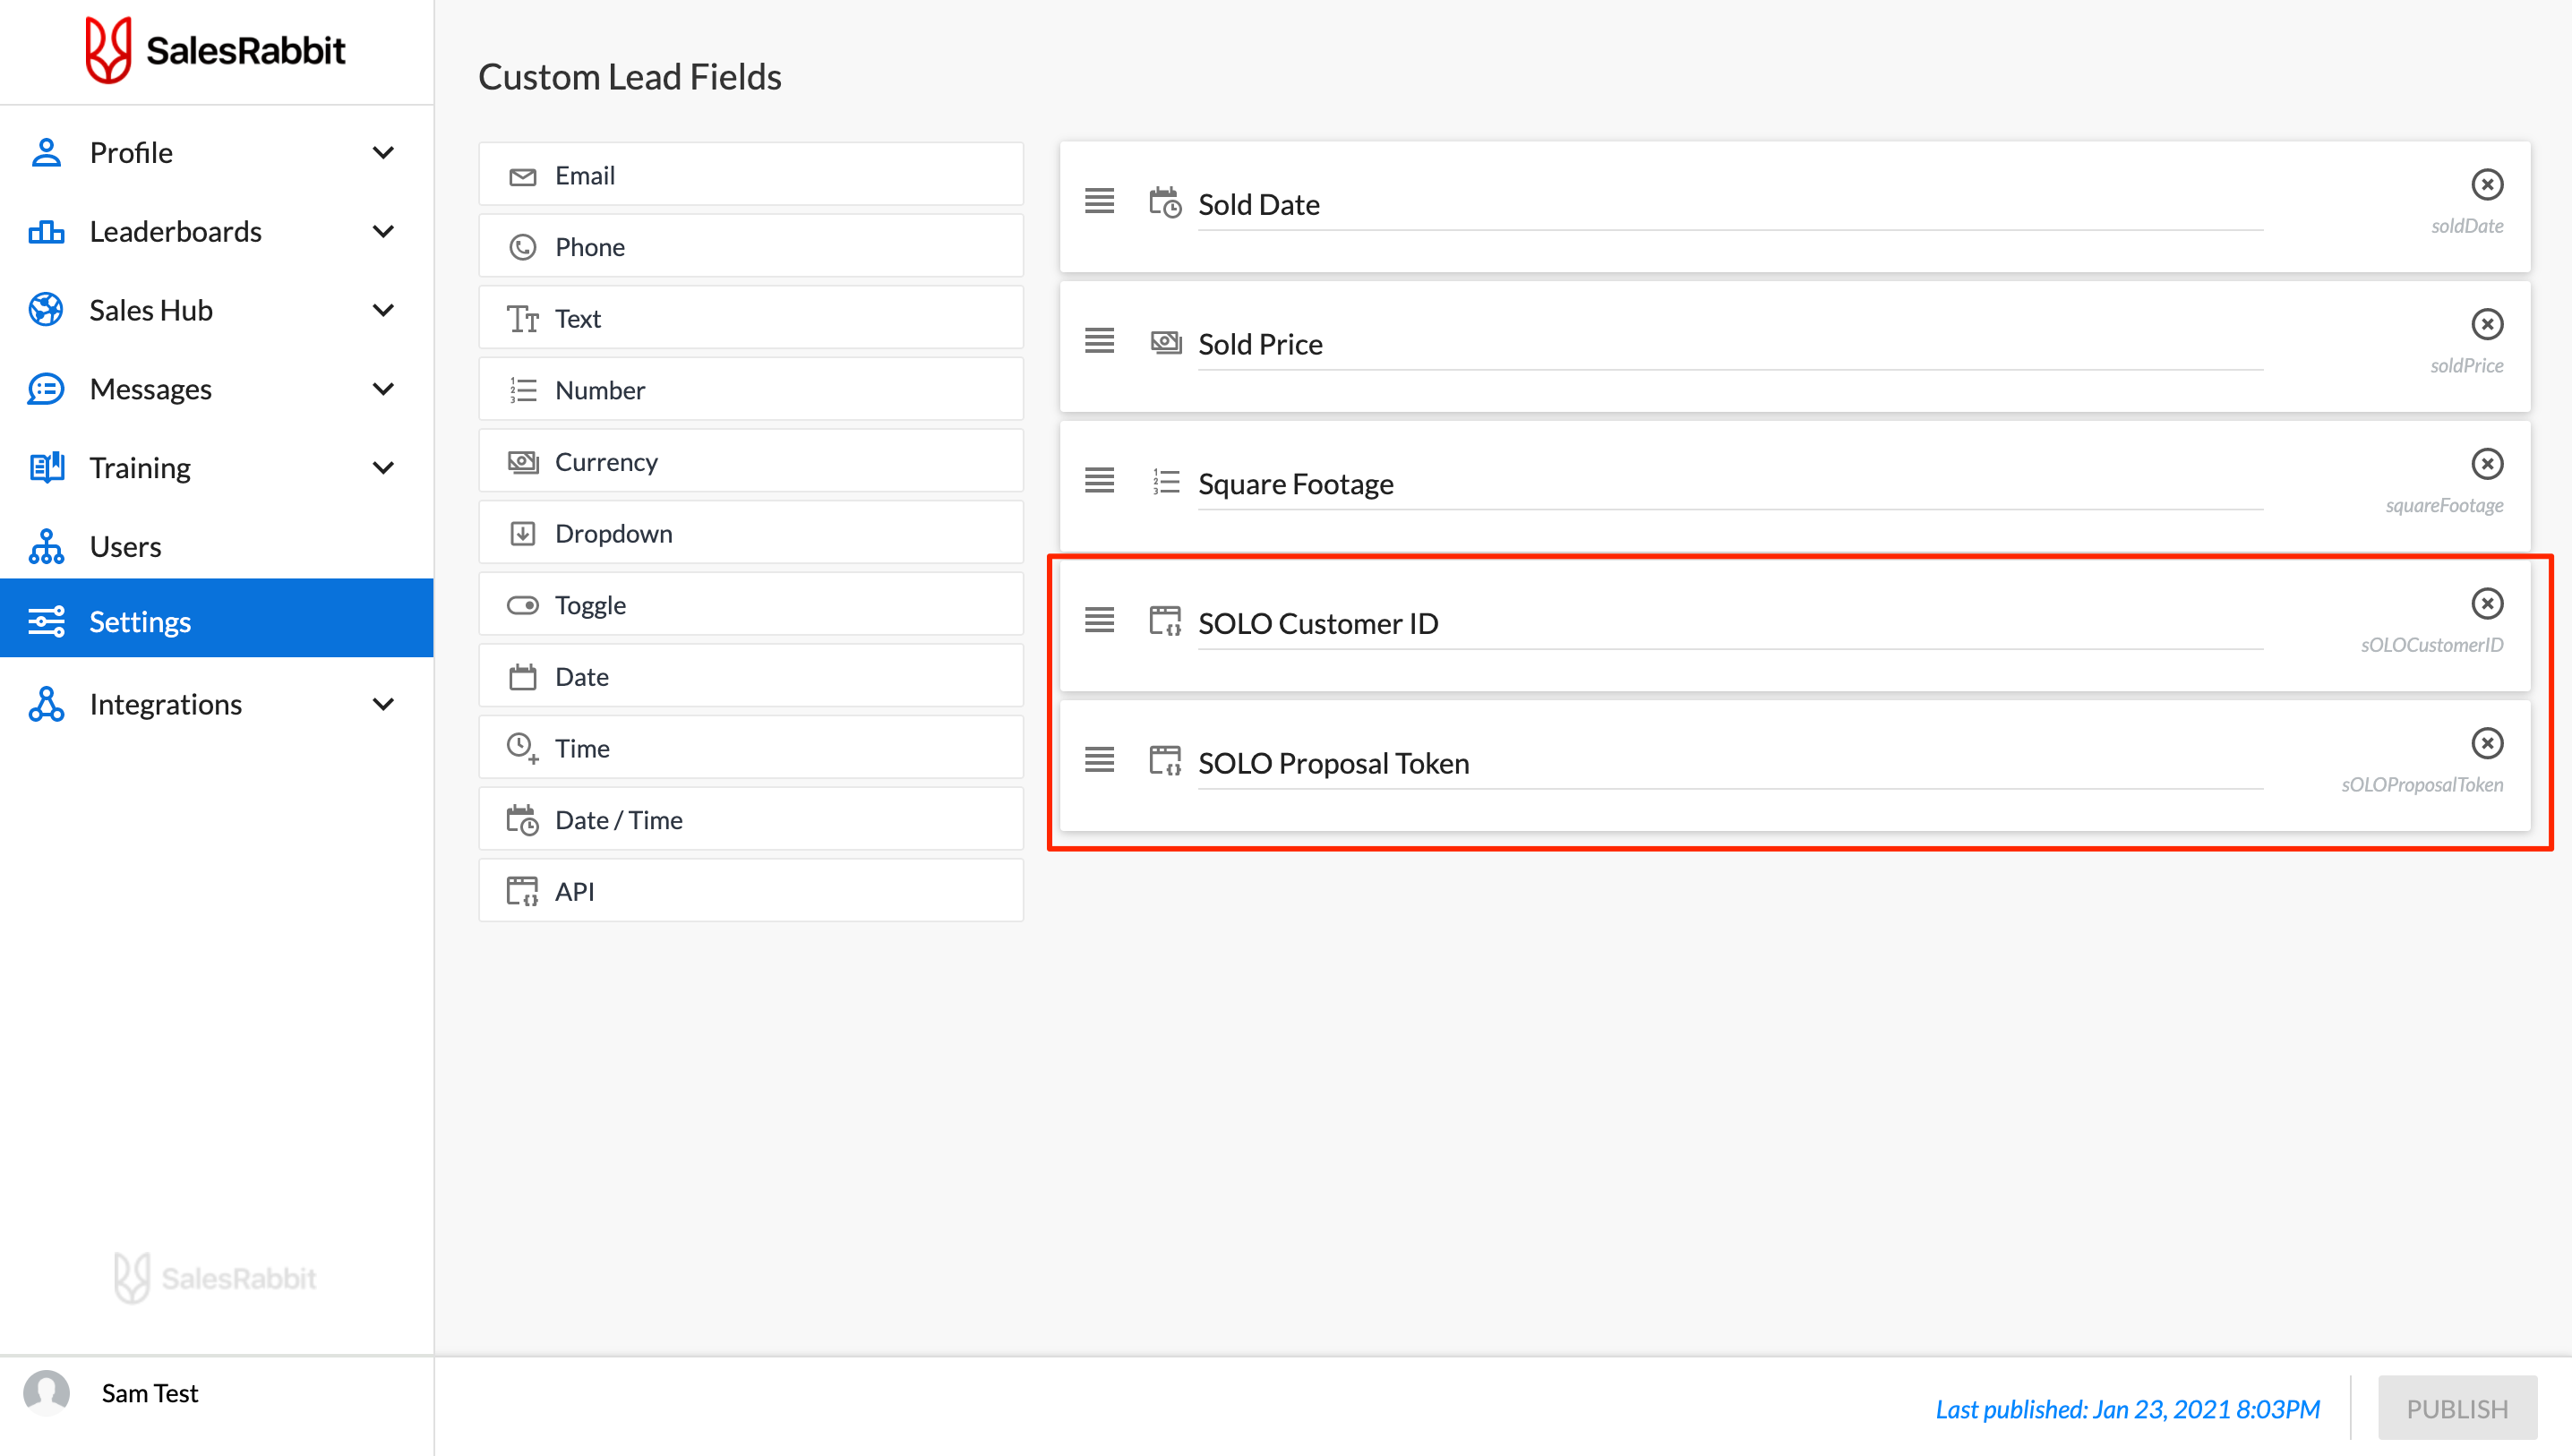The height and width of the screenshot is (1456, 2572).
Task: Edit the Sold Price name field
Action: point(1730,345)
